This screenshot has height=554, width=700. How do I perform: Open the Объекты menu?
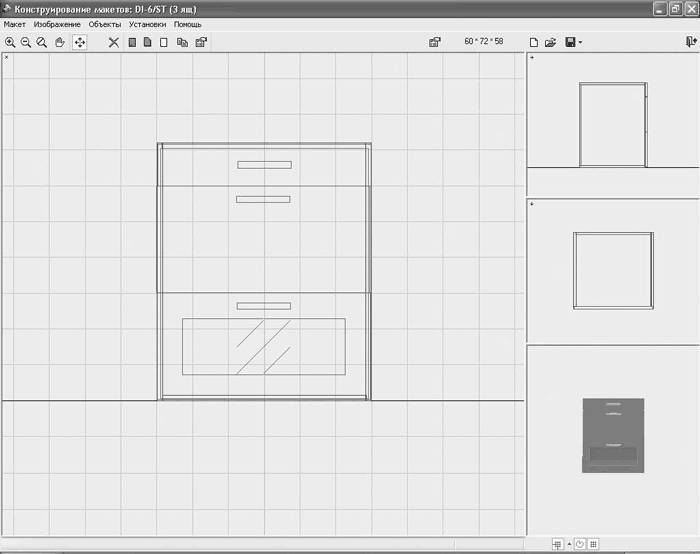click(105, 25)
